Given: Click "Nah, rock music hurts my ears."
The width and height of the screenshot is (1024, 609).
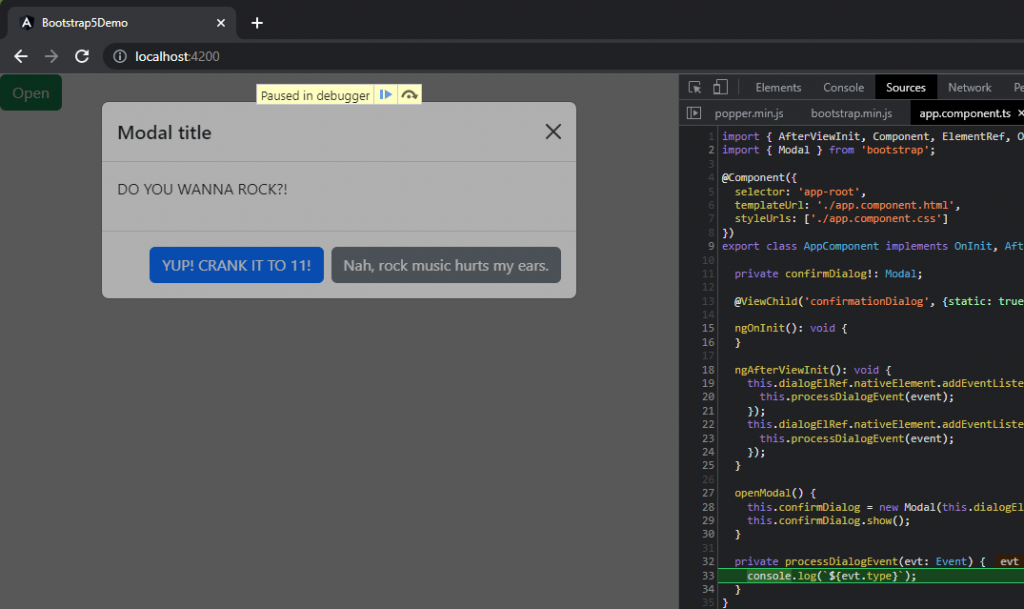Looking at the screenshot, I should coord(446,265).
